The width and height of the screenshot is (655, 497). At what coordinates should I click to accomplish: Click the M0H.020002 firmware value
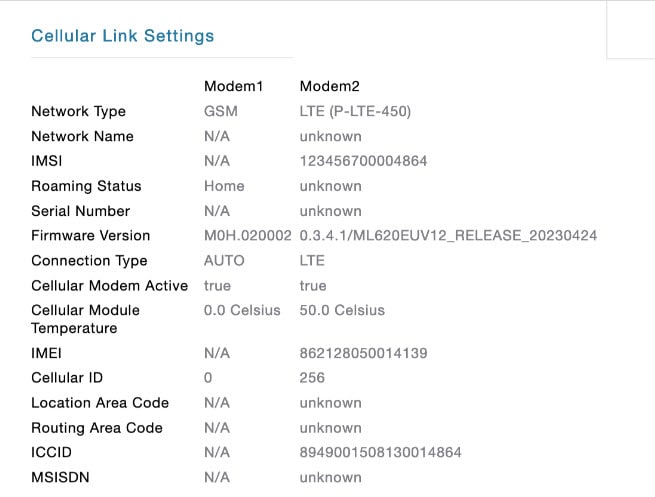click(248, 236)
